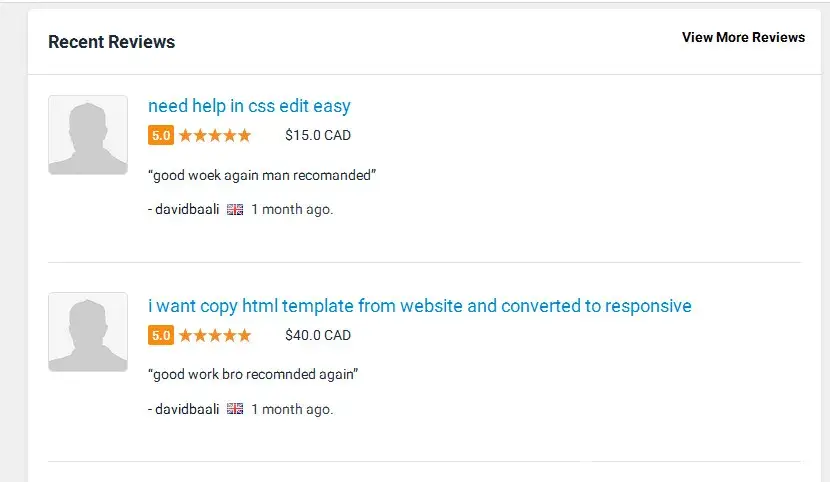Click star rating of the HTML template review
Image resolution: width=830 pixels, height=482 pixels.
point(215,335)
